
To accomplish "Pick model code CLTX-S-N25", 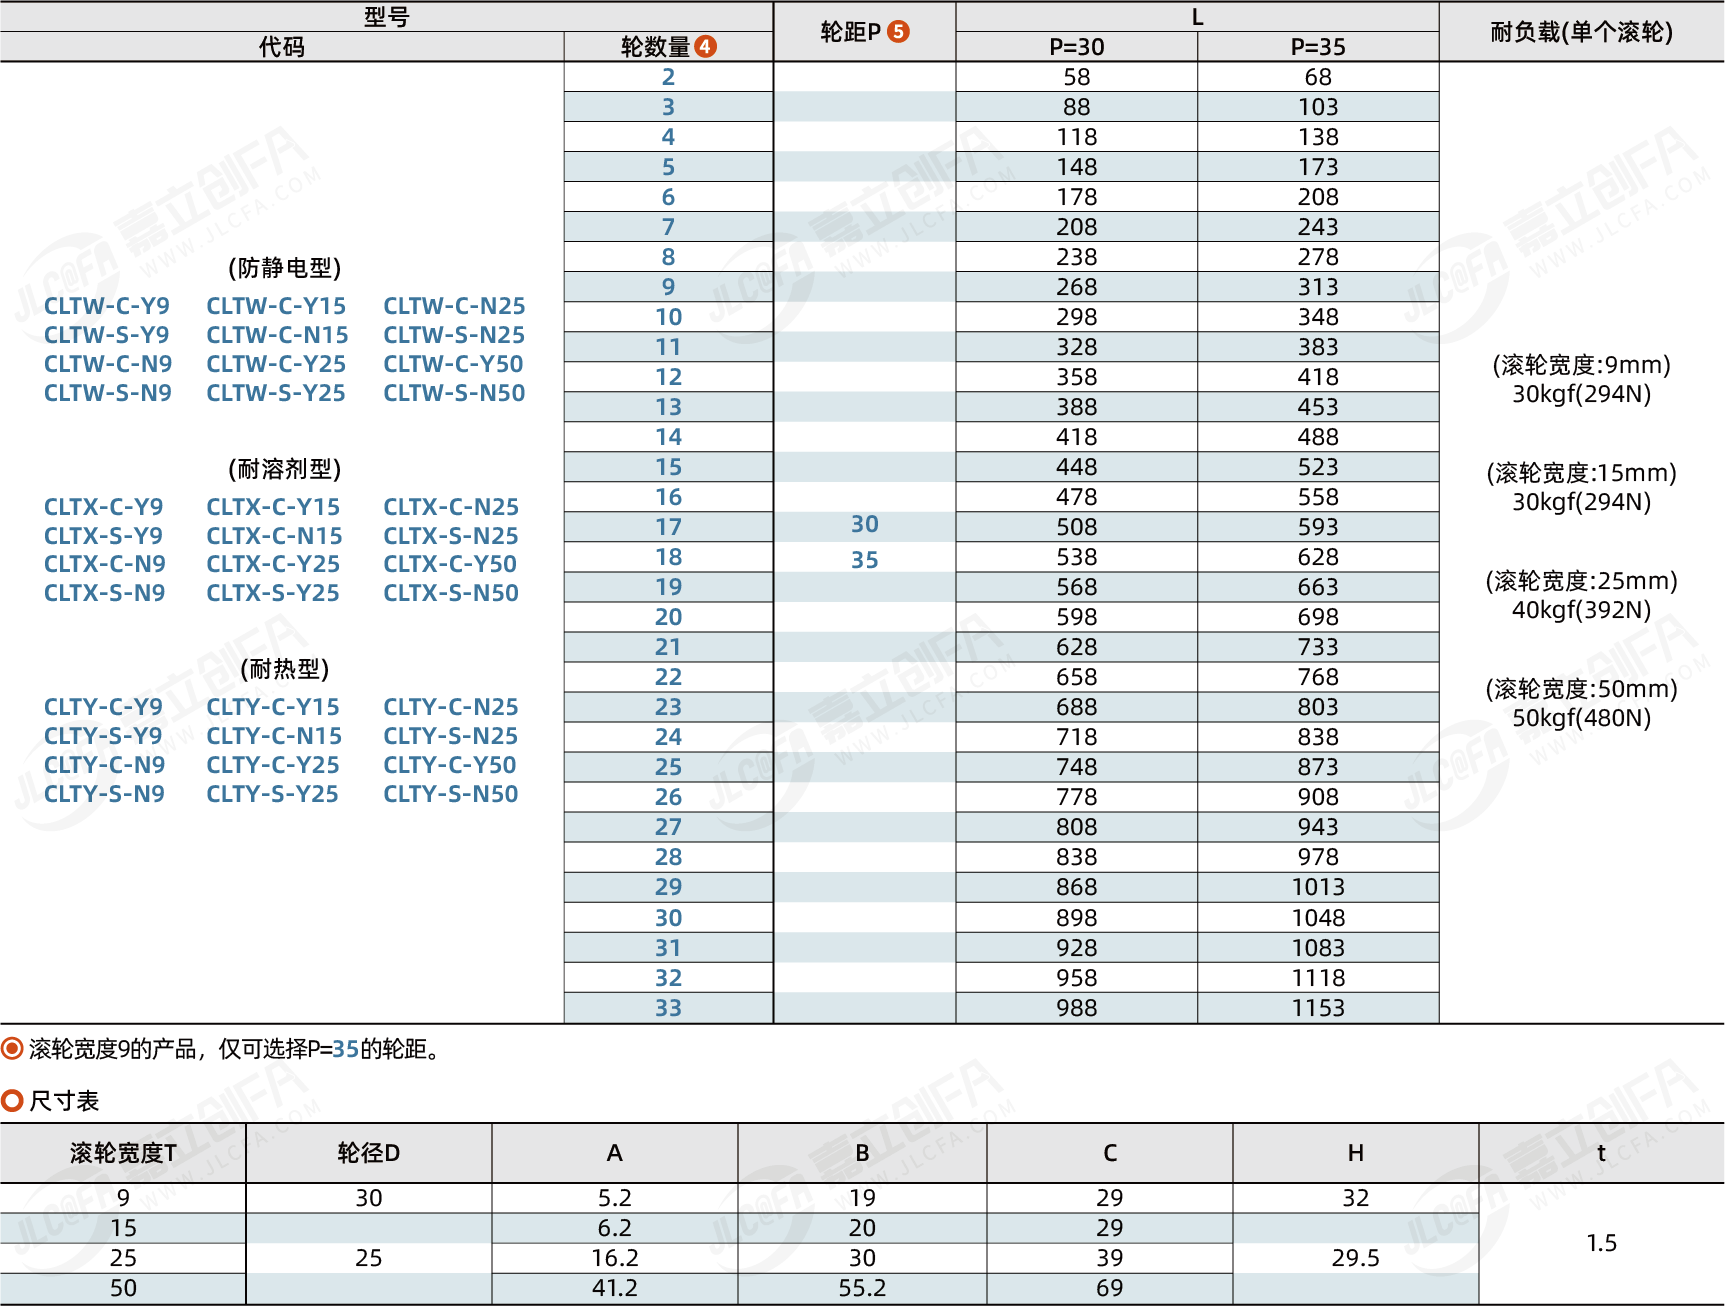I will 451,536.
